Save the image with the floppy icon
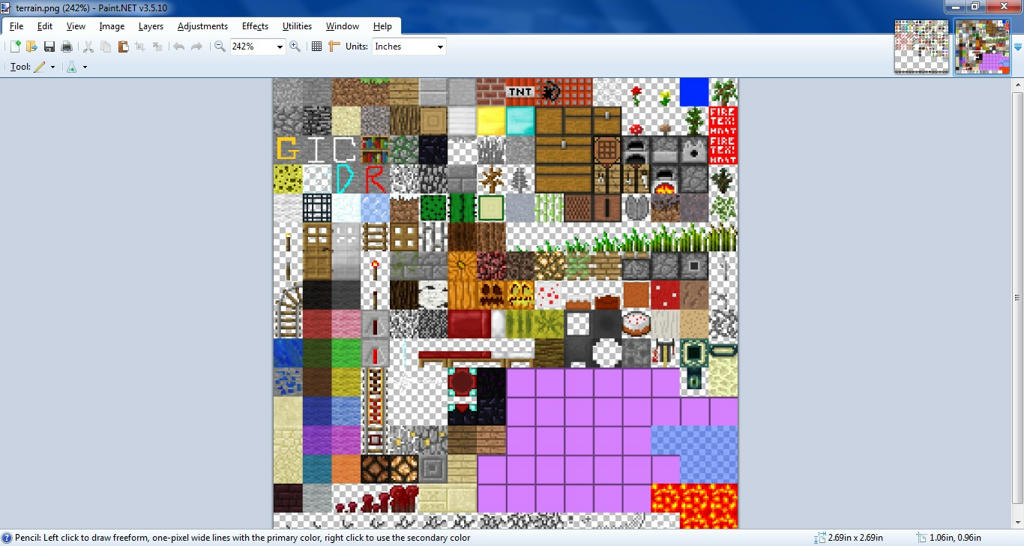The width and height of the screenshot is (1024, 546). click(49, 47)
